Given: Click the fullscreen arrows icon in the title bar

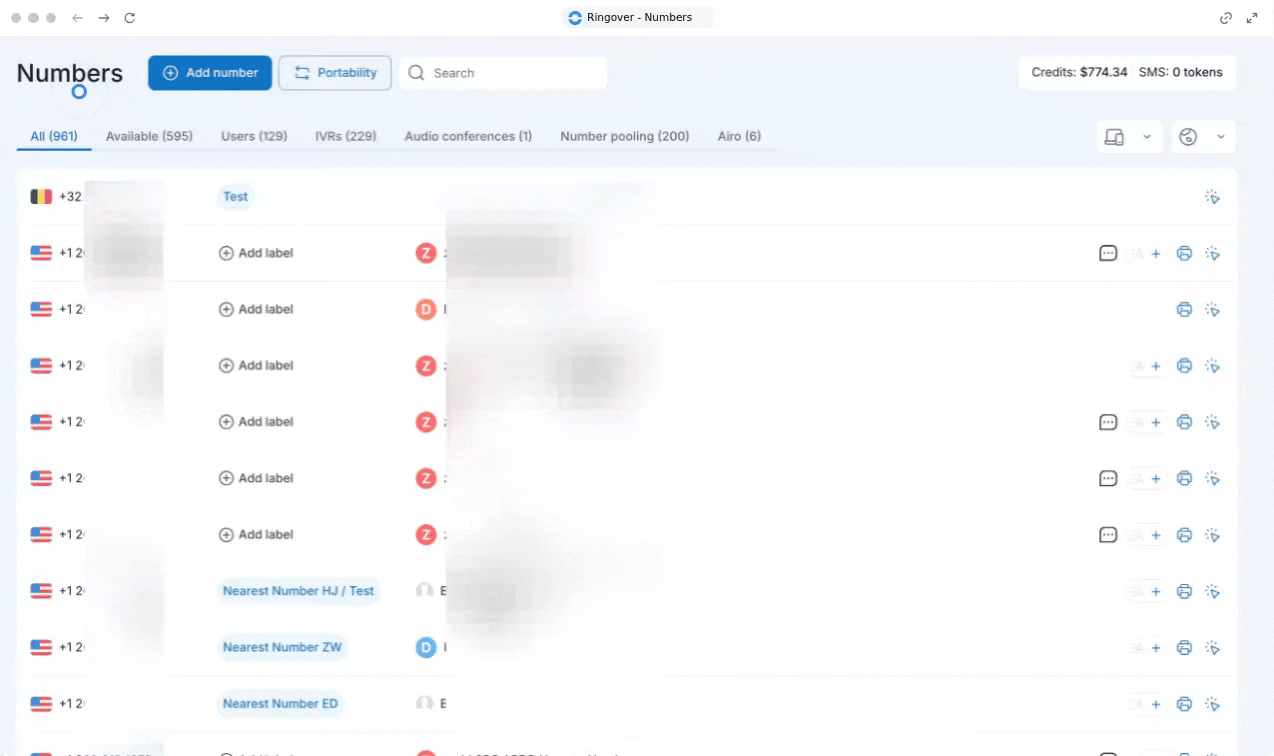Looking at the screenshot, I should [x=1252, y=18].
